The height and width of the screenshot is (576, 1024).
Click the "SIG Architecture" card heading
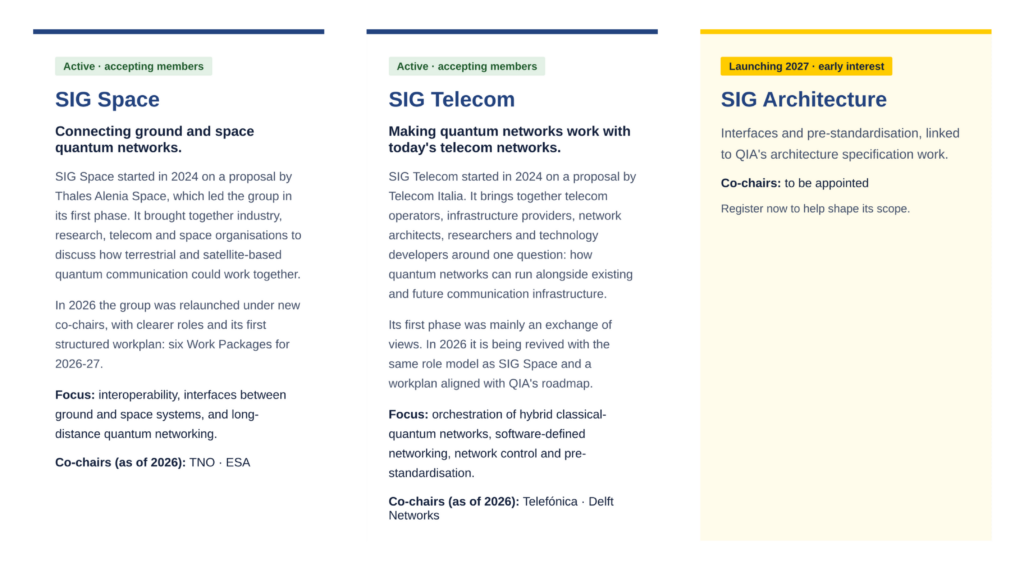[803, 99]
